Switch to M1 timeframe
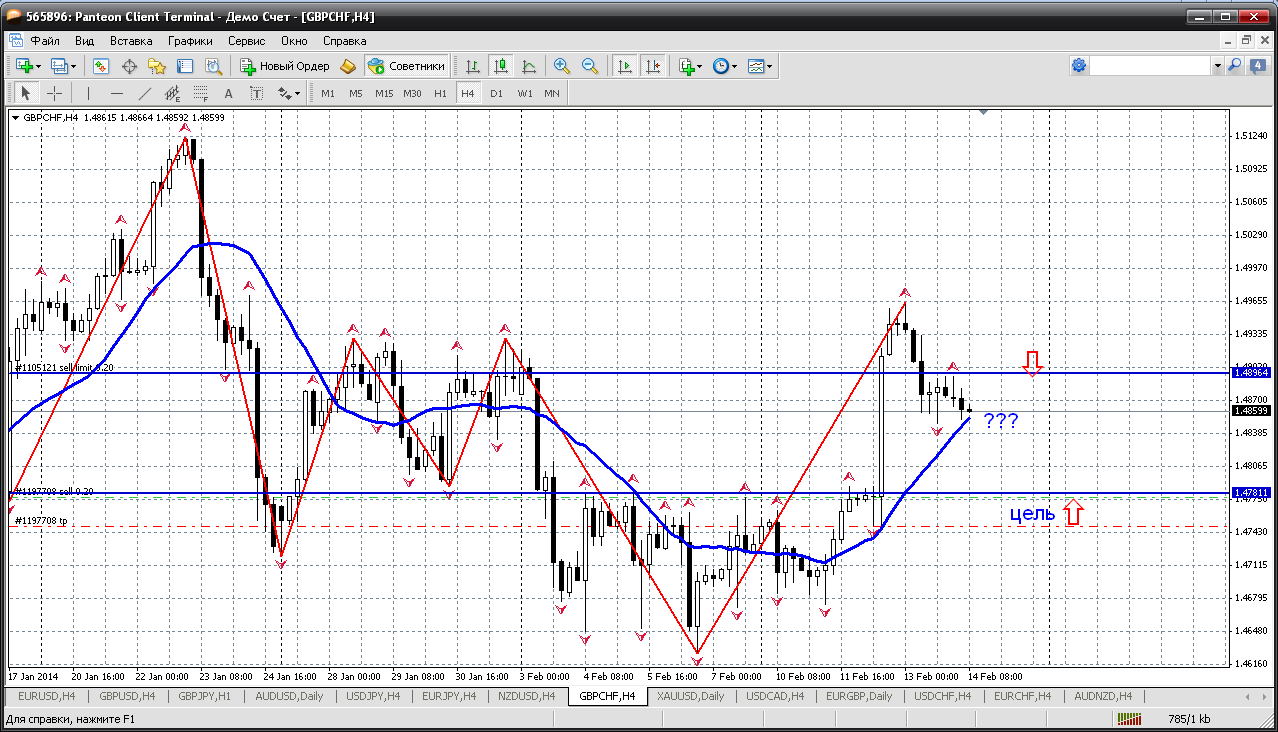1278x732 pixels. (x=327, y=93)
